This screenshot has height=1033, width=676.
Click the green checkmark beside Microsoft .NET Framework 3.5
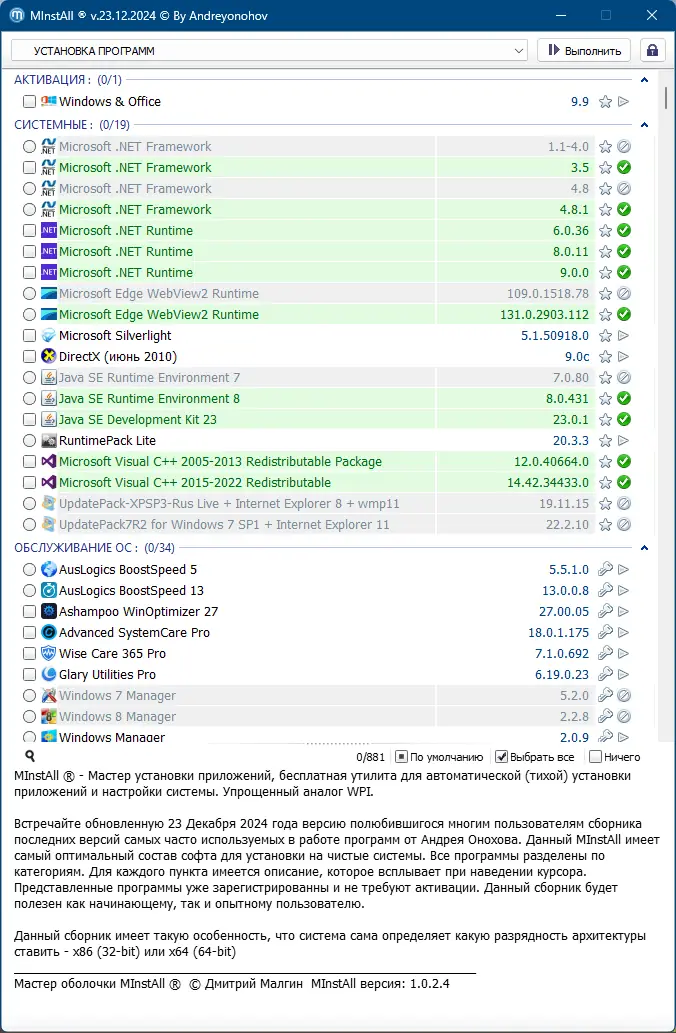tap(624, 167)
